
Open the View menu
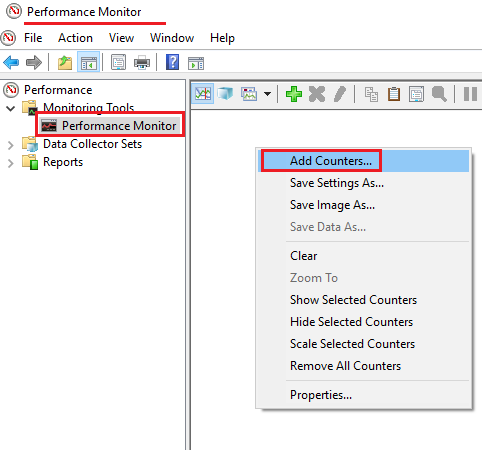[x=121, y=38]
